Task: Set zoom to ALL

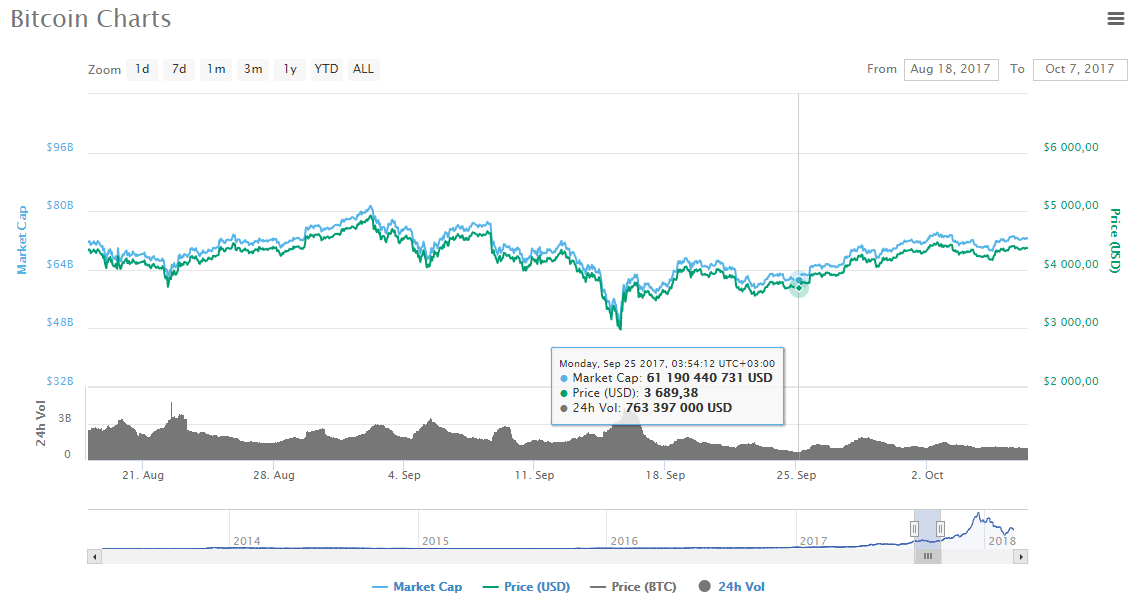Action: 363,69
